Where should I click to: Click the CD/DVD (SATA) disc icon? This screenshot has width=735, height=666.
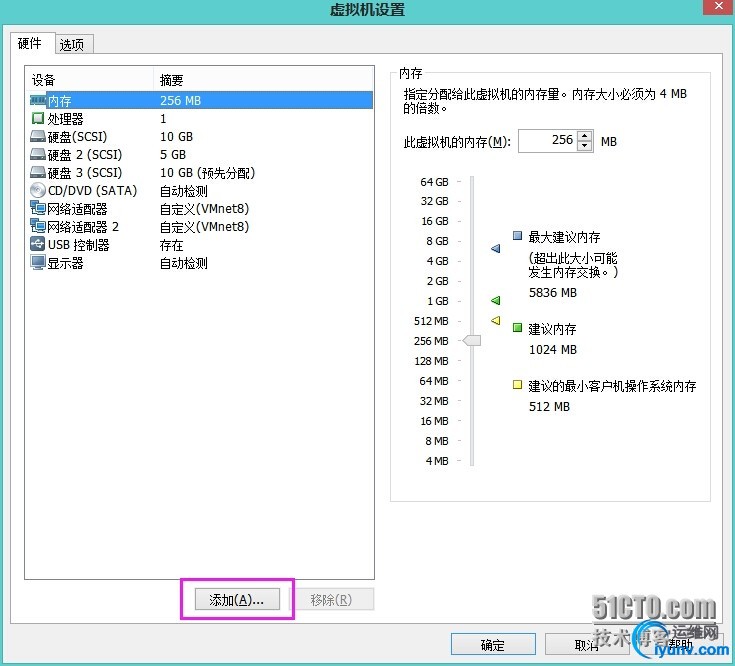tap(38, 190)
